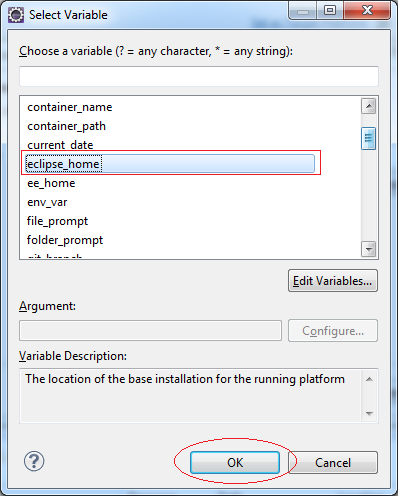This screenshot has height=496, width=398.
Task: Select container_name variable
Action: click(70, 107)
